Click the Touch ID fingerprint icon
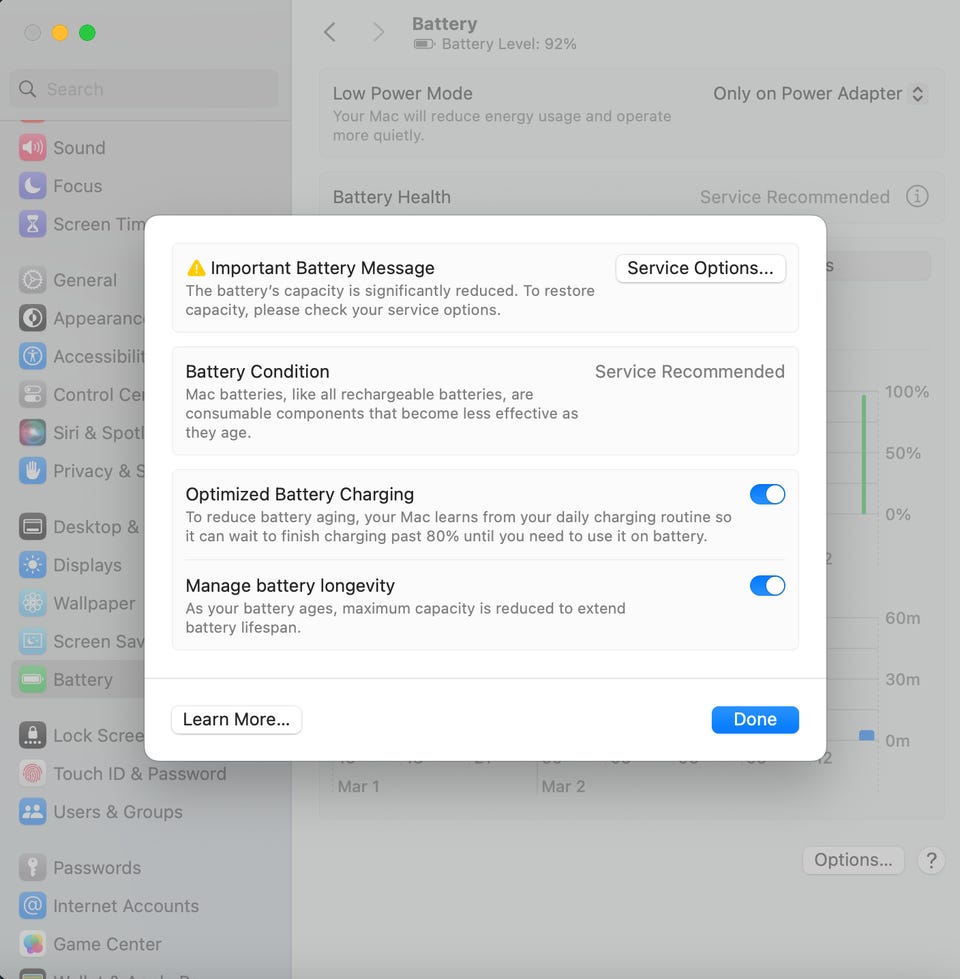 click(x=32, y=774)
